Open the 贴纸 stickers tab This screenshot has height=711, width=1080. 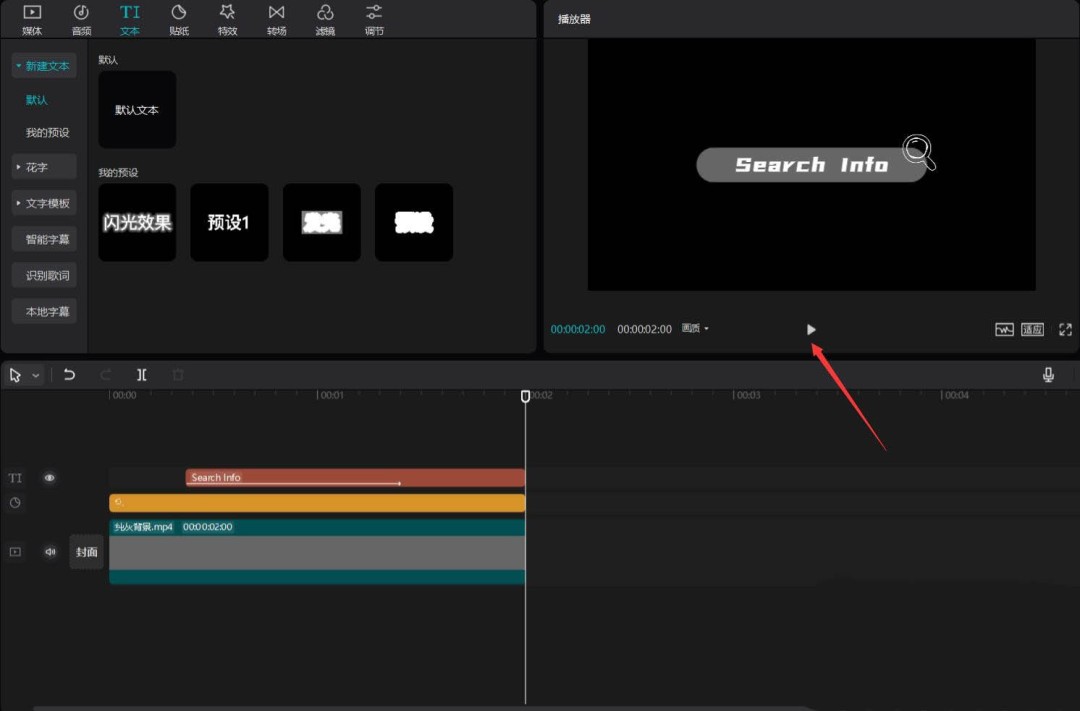click(x=179, y=19)
